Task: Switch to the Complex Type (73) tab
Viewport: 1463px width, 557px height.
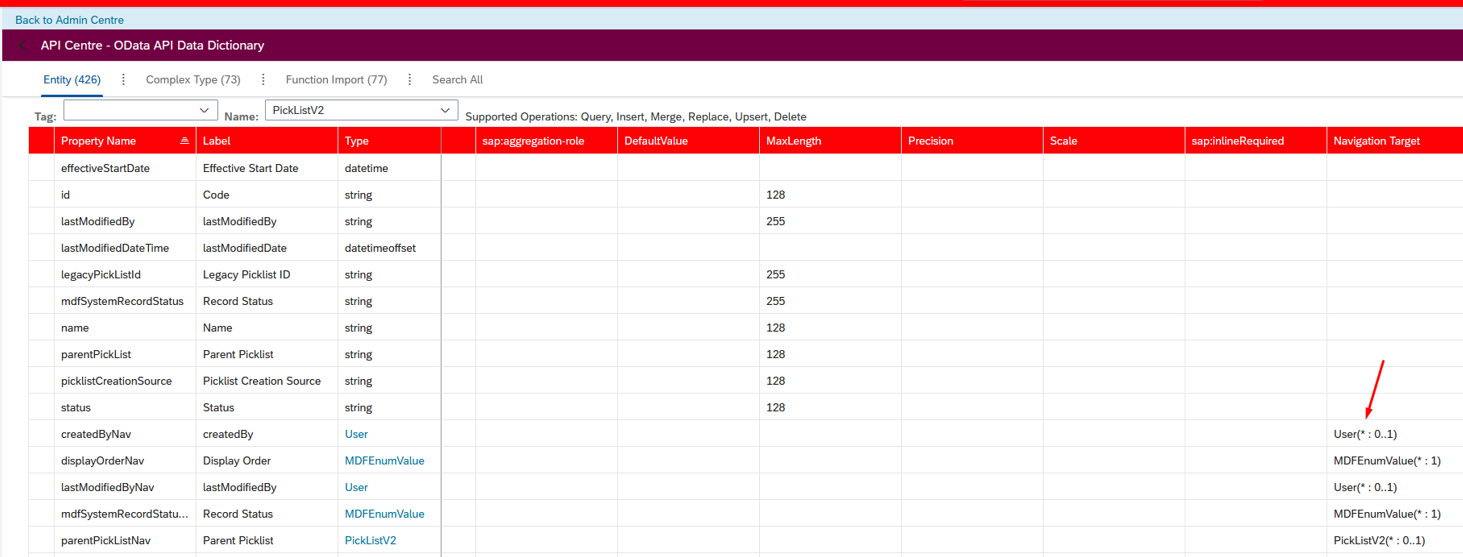Action: coord(193,80)
